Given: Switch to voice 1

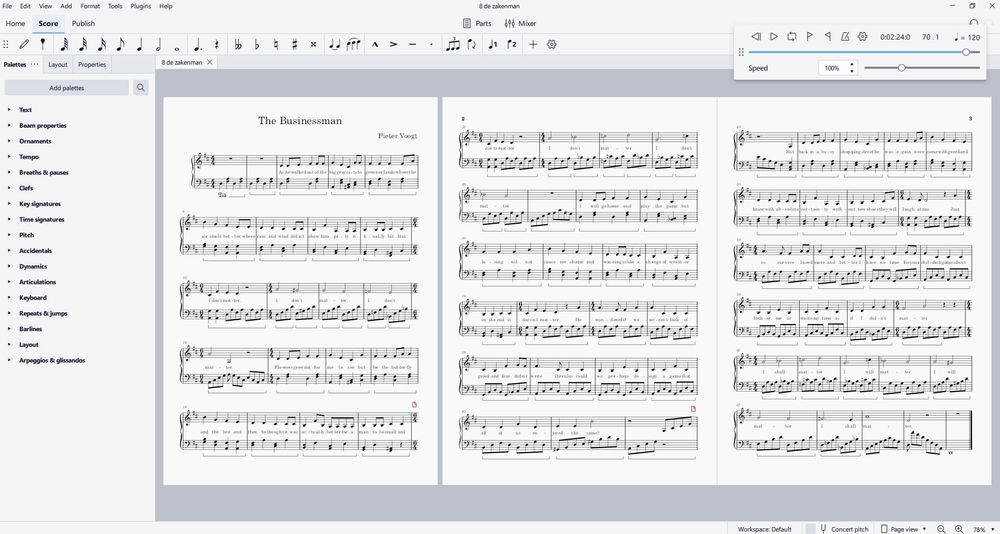Looking at the screenshot, I should tap(492, 45).
